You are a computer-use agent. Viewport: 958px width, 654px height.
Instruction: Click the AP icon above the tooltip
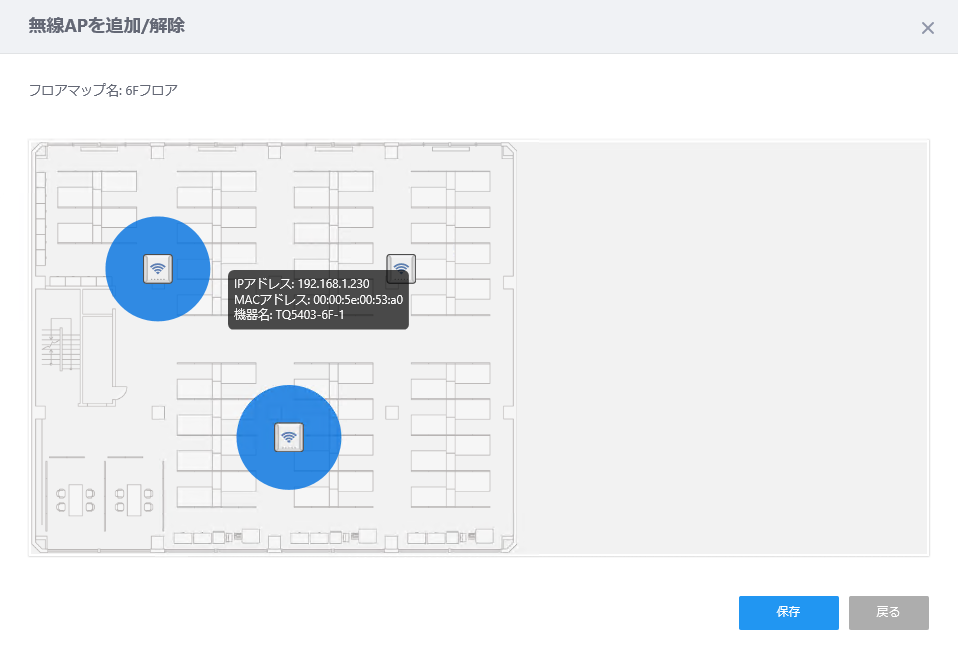[401, 268]
